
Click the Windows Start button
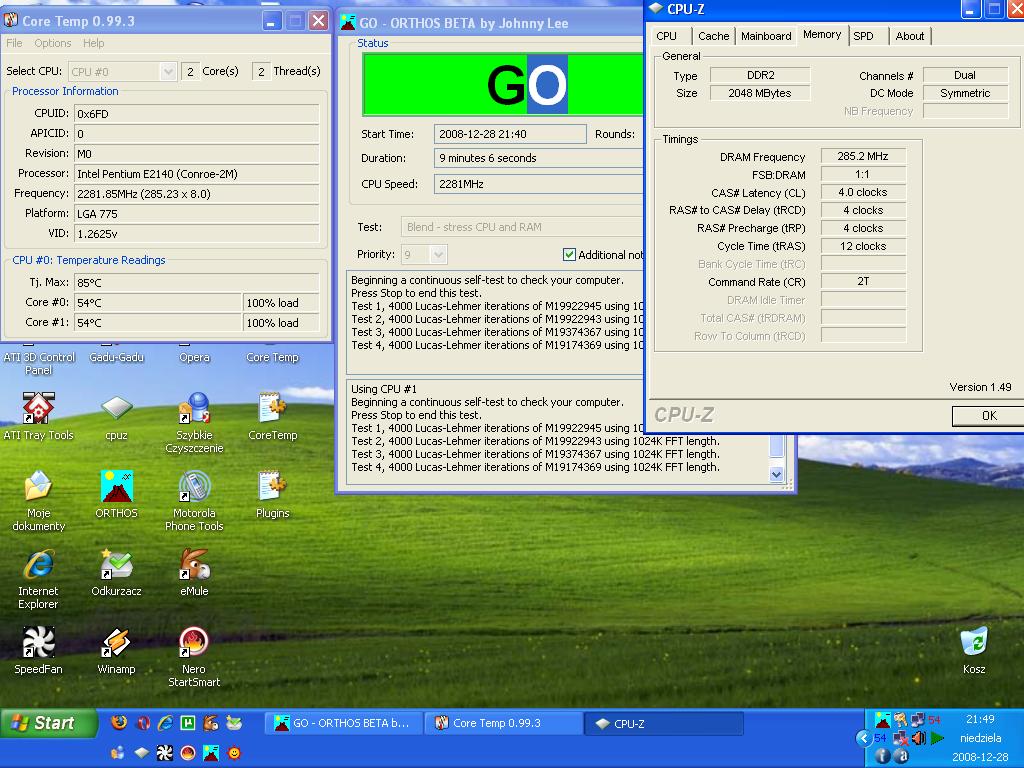[49, 723]
